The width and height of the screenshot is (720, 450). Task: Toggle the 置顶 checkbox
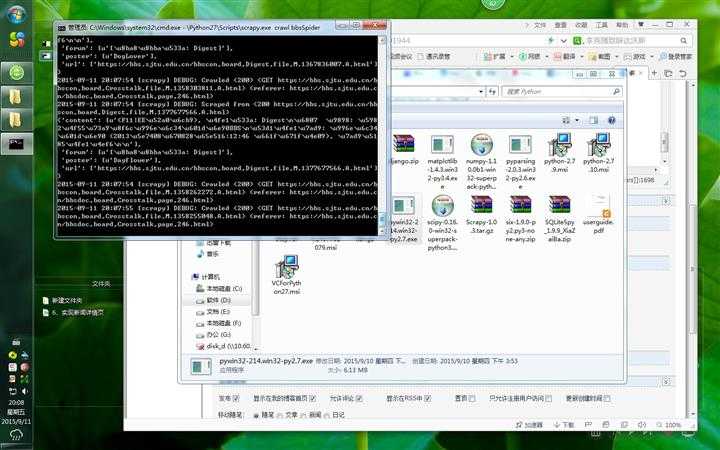point(472,398)
